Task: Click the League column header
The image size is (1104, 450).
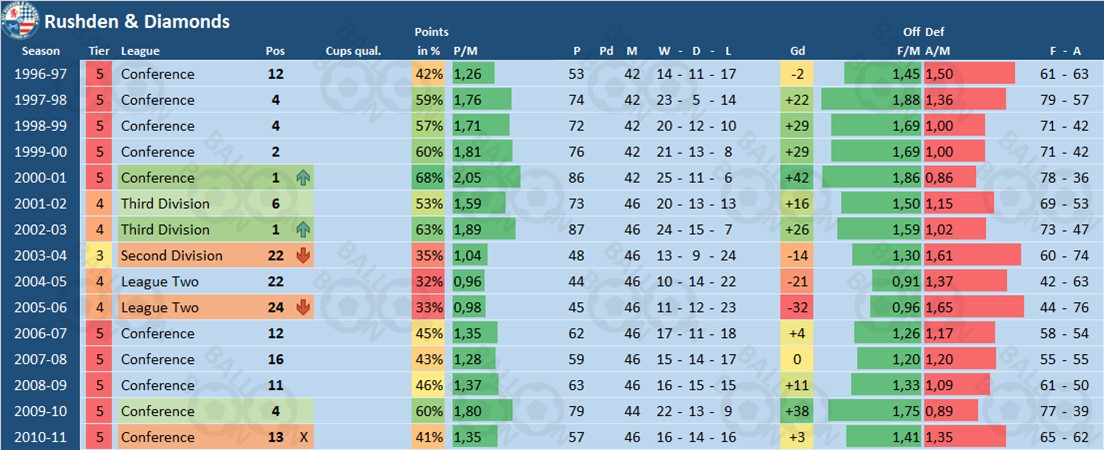Action: [x=140, y=51]
